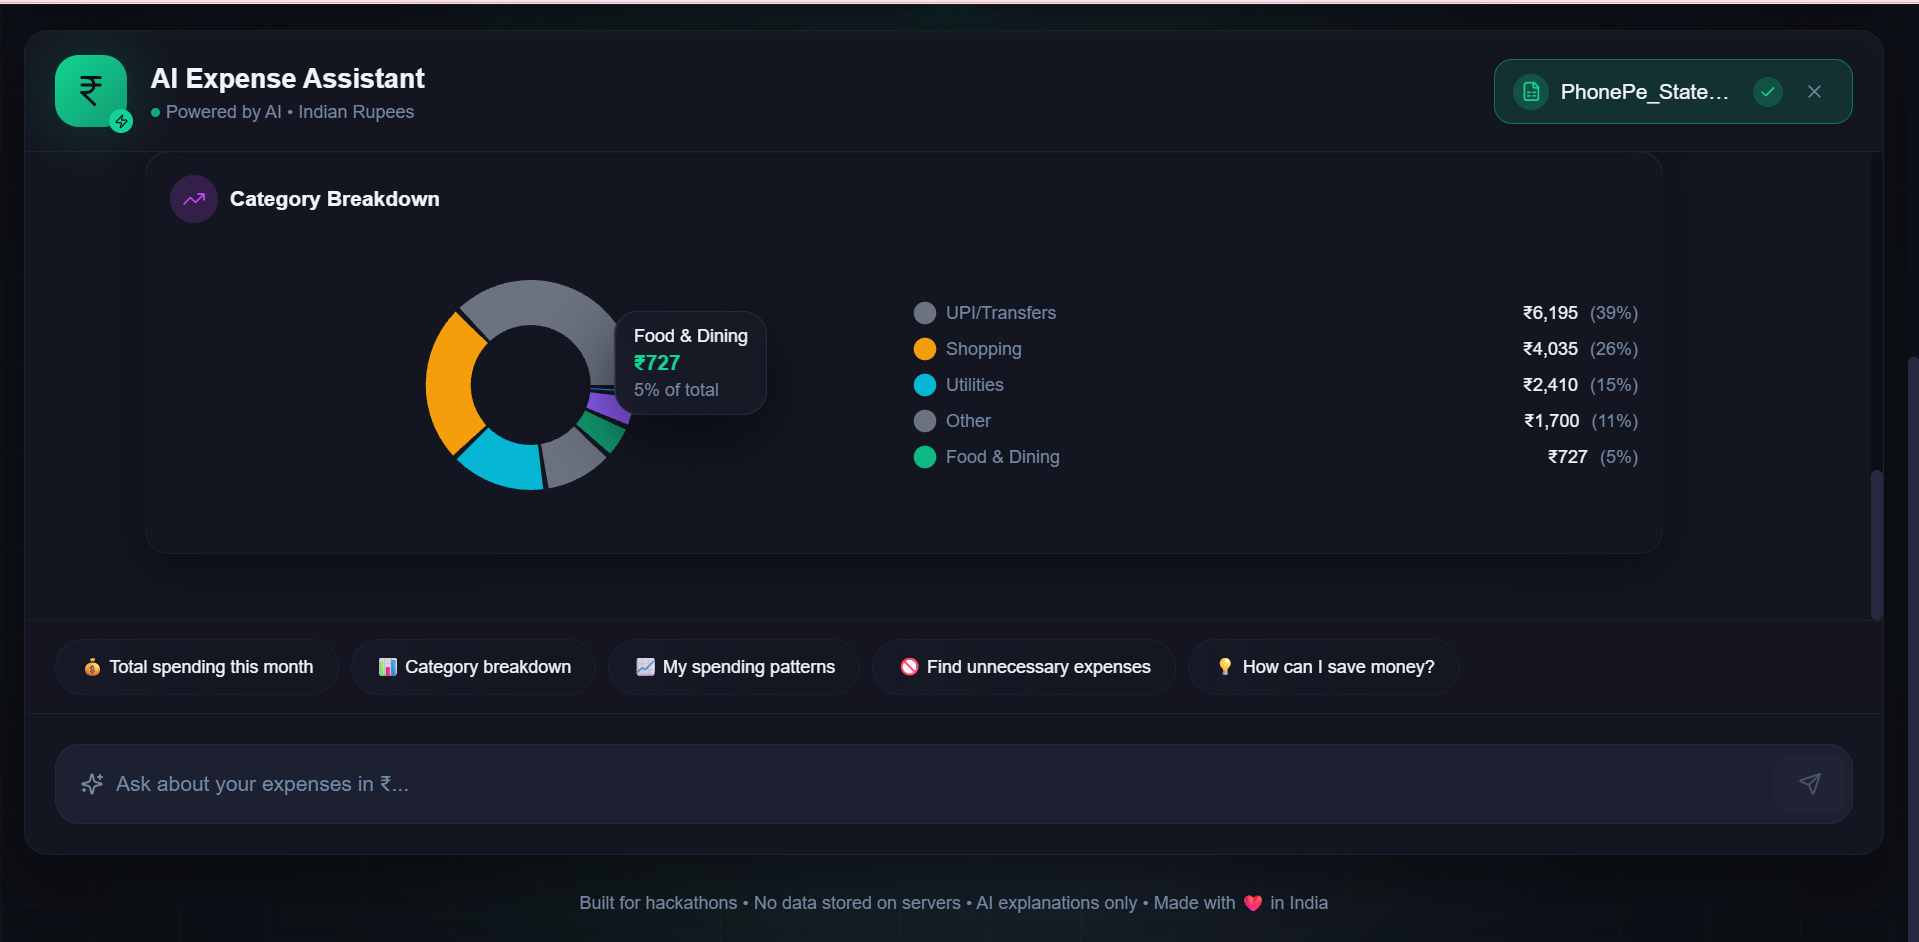Click the Category Breakdown trend icon
This screenshot has height=942, width=1919.
pos(194,199)
